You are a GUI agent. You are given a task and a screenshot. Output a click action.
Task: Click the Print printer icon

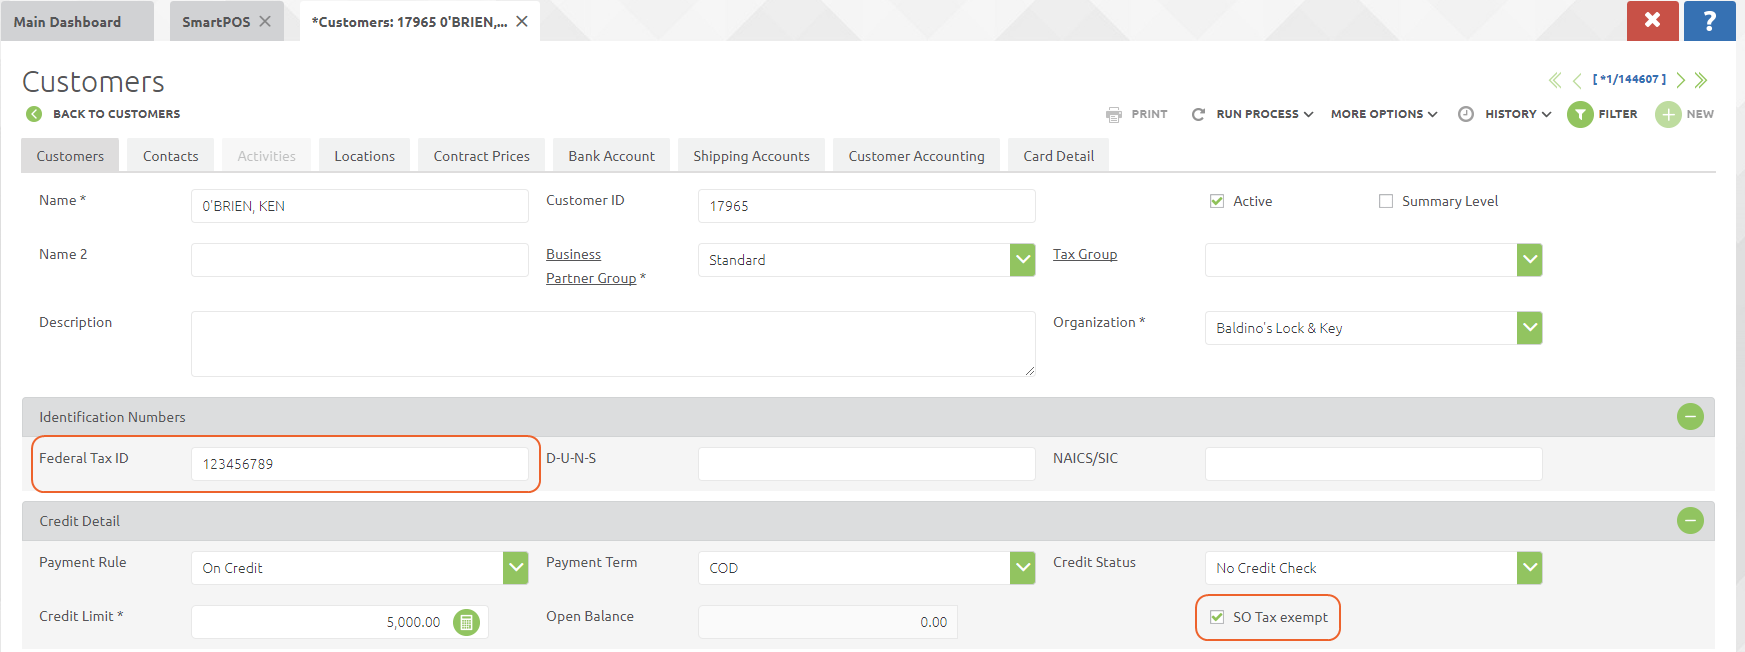click(1114, 115)
